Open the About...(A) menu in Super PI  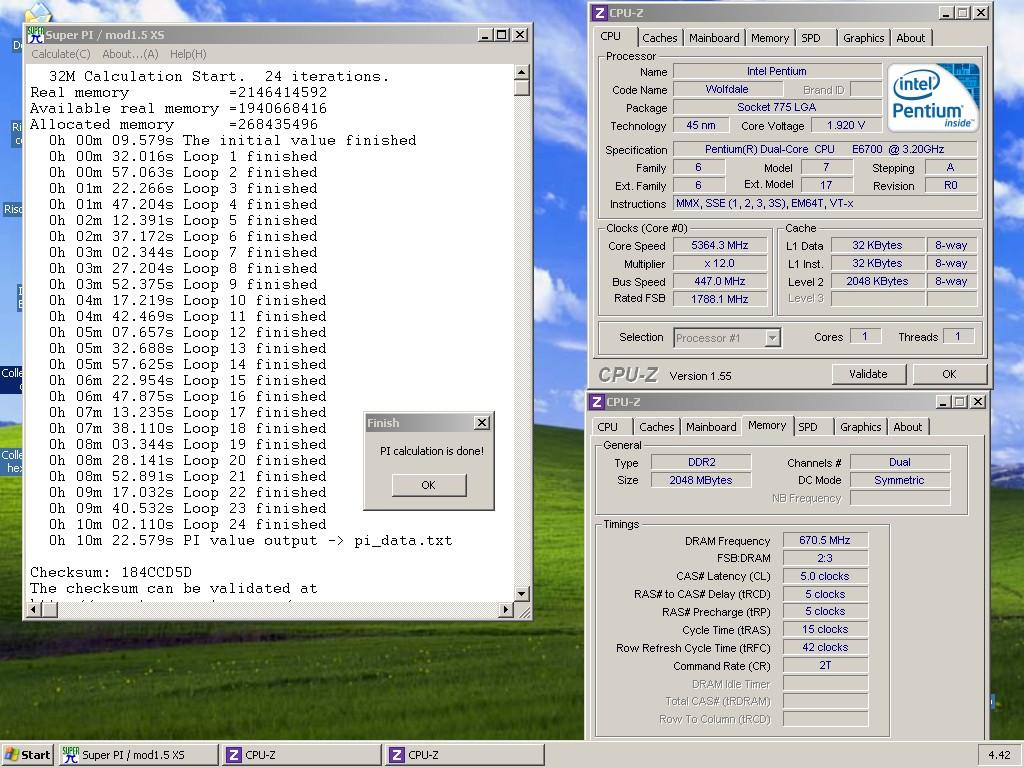(x=130, y=54)
